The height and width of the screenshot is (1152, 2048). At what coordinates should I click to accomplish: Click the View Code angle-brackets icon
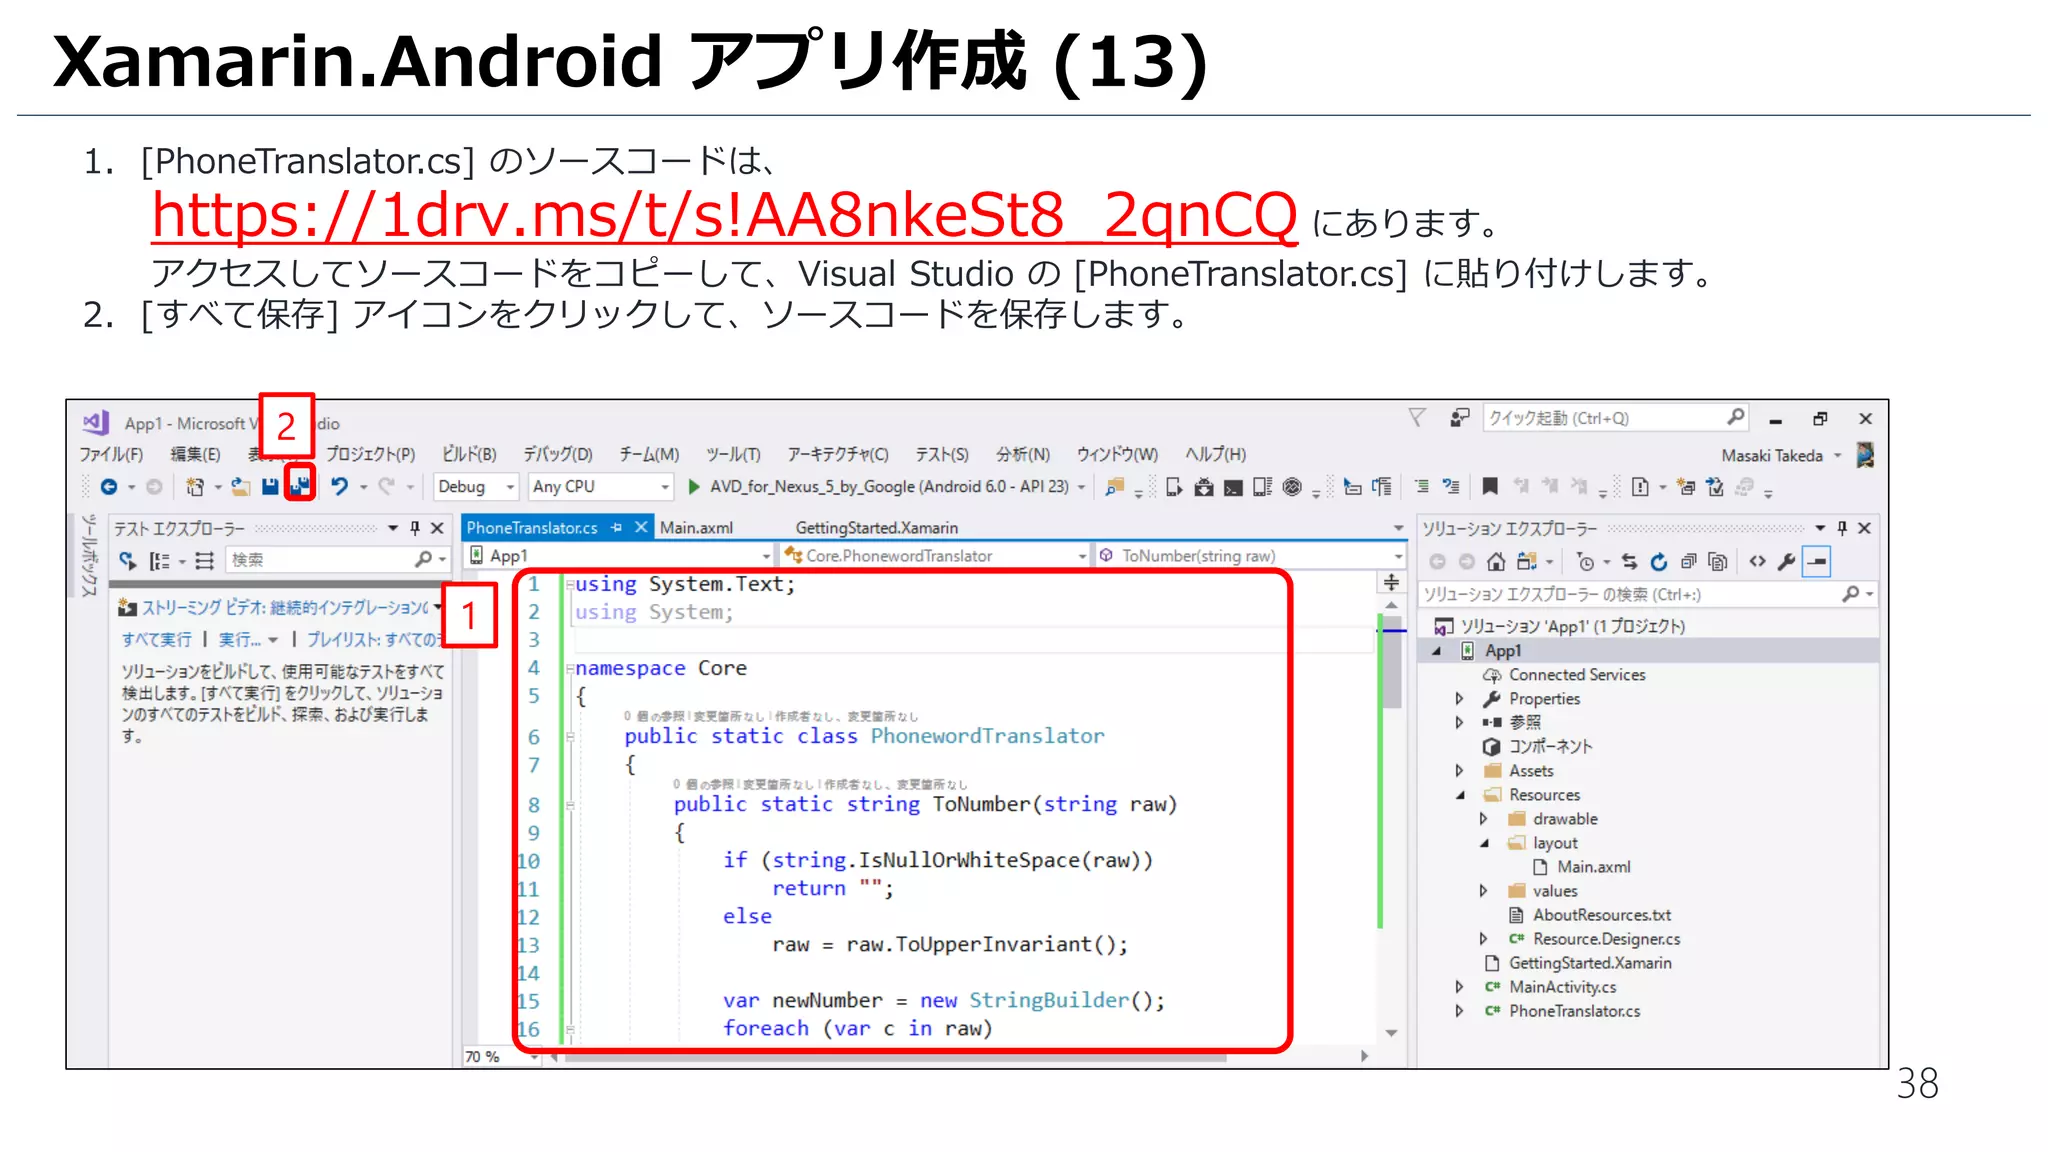coord(1757,562)
